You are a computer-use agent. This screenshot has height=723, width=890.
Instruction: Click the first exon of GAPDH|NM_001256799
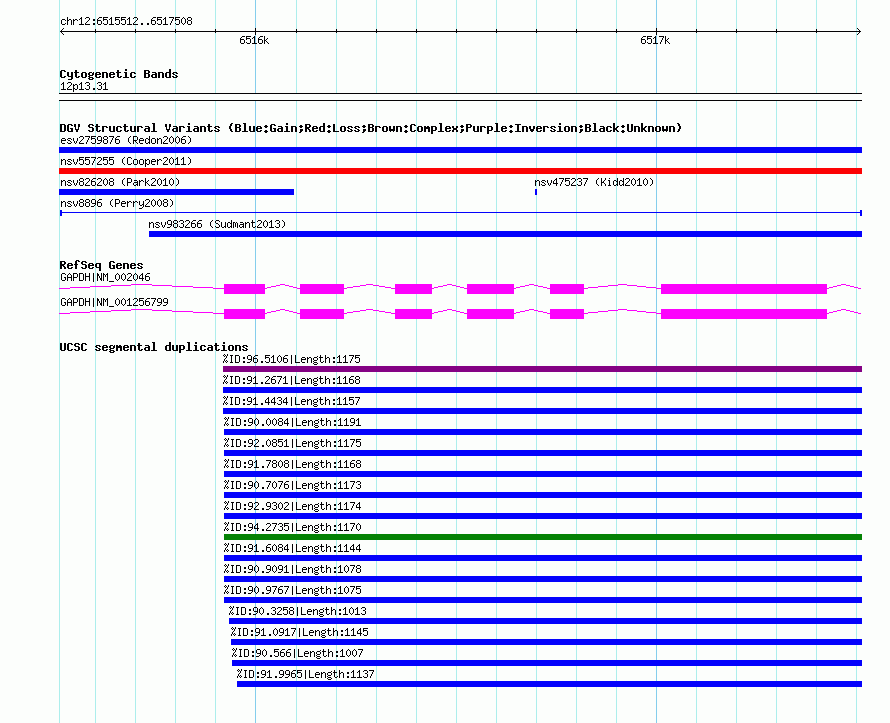[245, 314]
